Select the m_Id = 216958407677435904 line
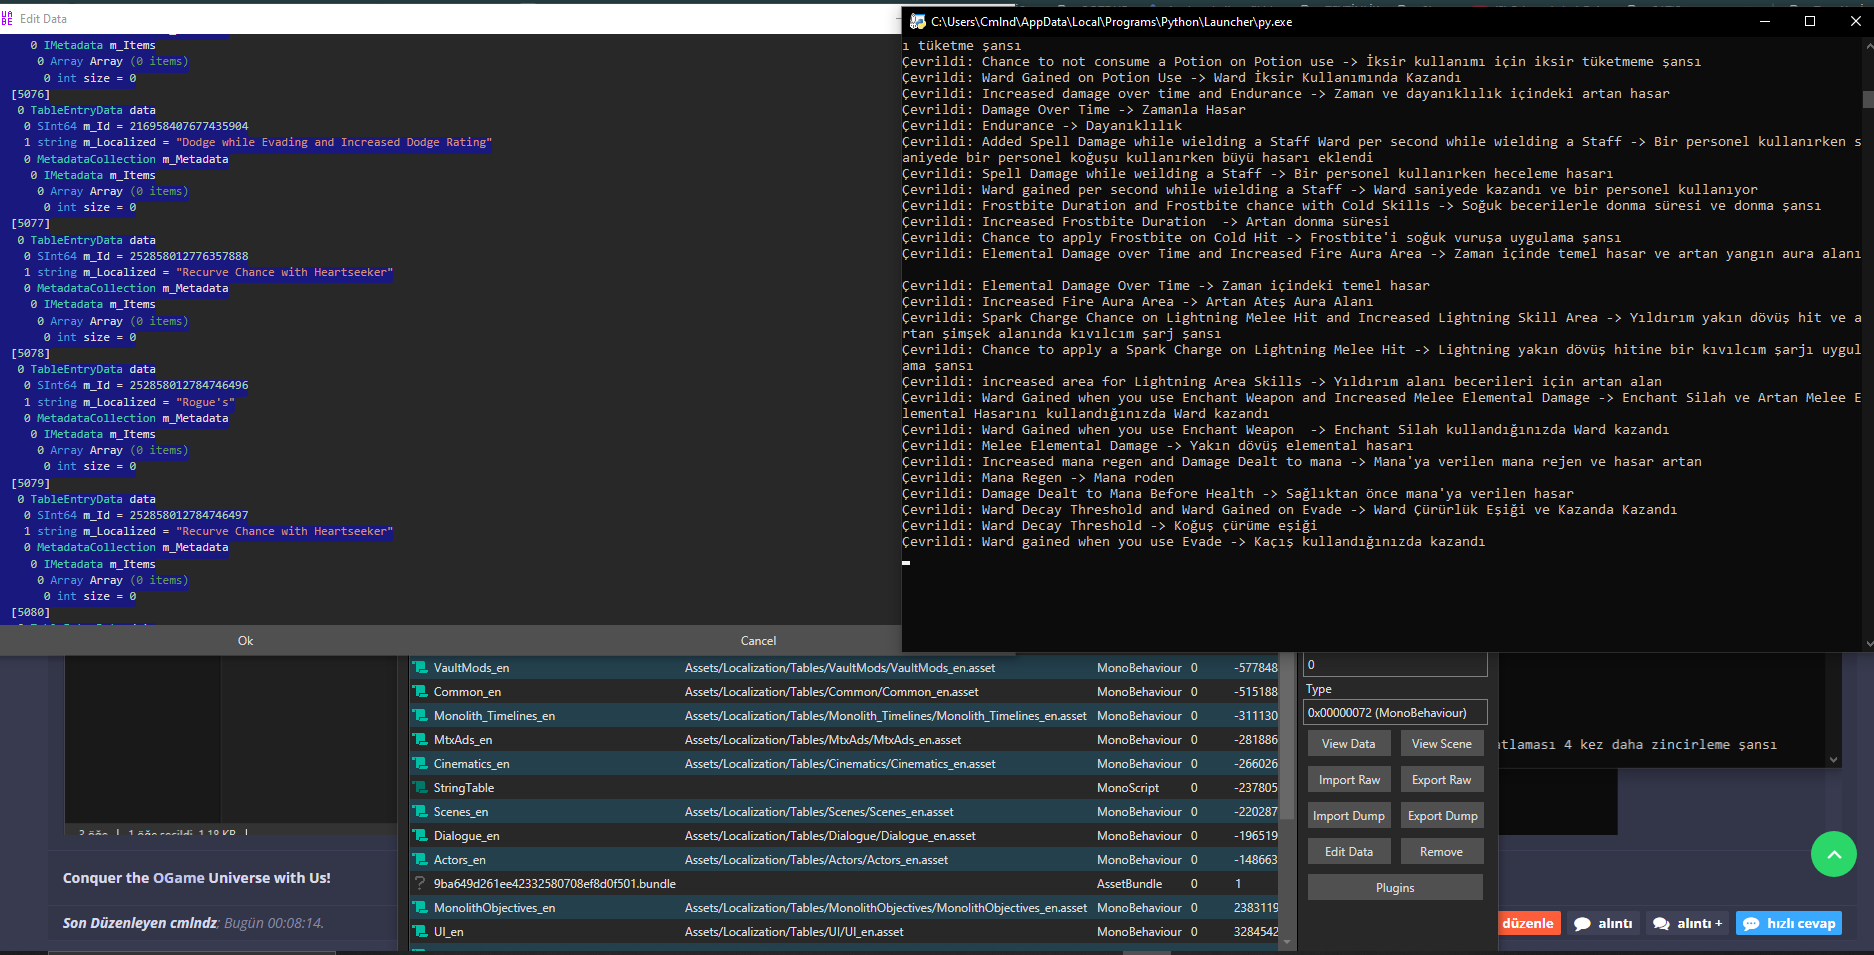The image size is (1874, 955). [x=135, y=126]
